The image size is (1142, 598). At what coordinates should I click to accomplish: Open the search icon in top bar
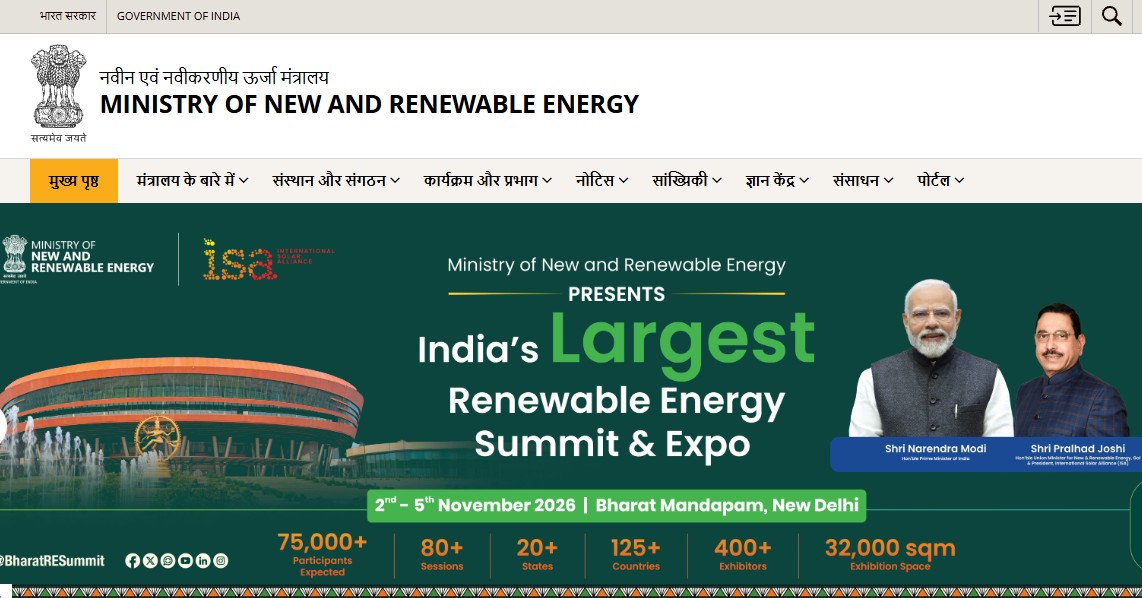pyautogui.click(x=1111, y=16)
